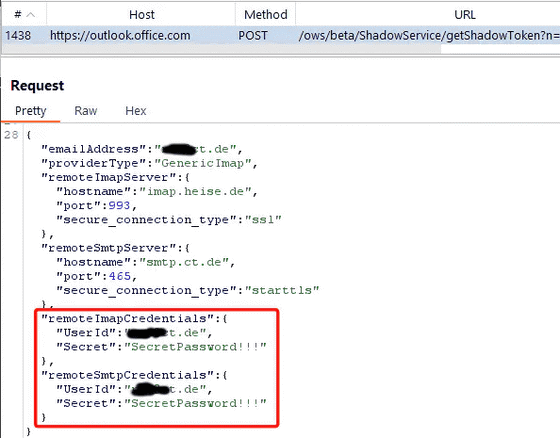Sort by the Host column header
The image size is (560, 438).
point(141,15)
